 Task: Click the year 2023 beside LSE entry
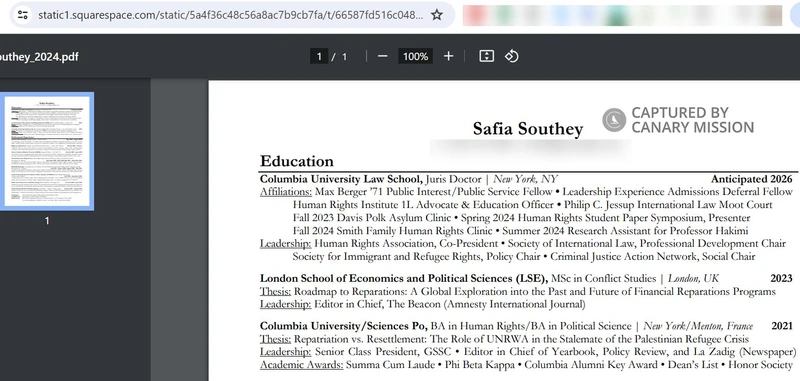[x=781, y=278]
